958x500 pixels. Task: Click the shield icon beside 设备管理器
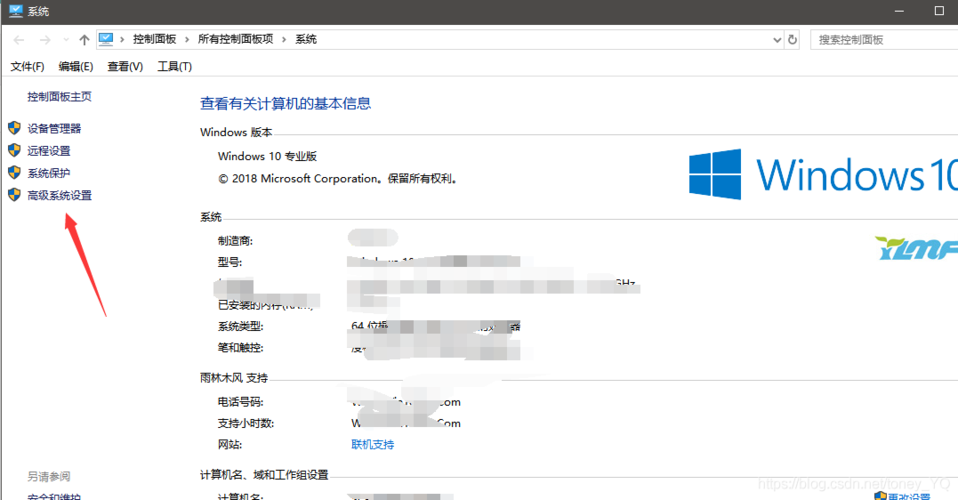(x=15, y=128)
